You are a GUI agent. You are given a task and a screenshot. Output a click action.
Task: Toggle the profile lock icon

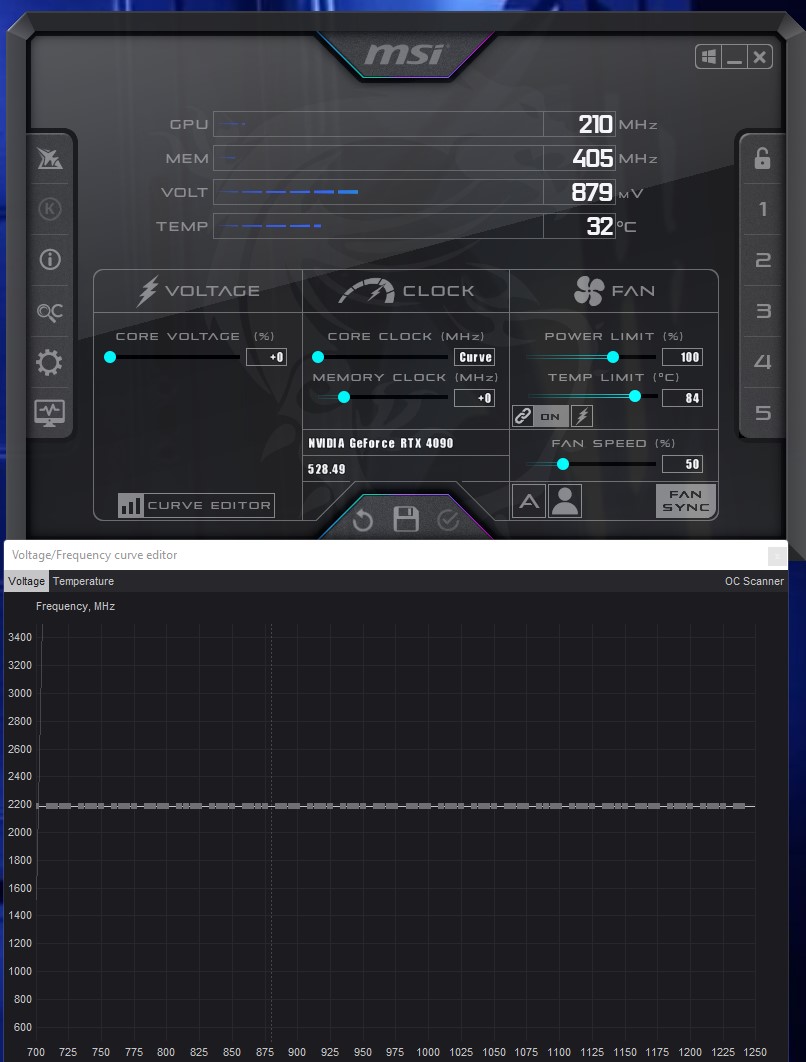point(763,158)
